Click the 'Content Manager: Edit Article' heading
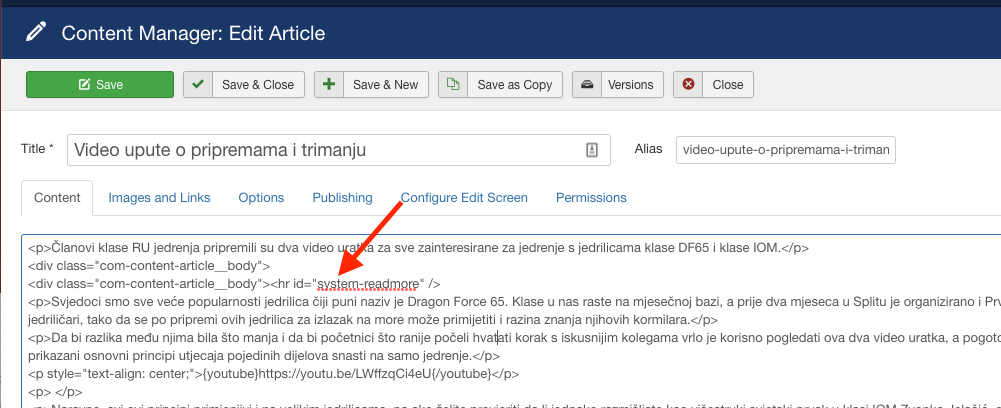 (193, 33)
